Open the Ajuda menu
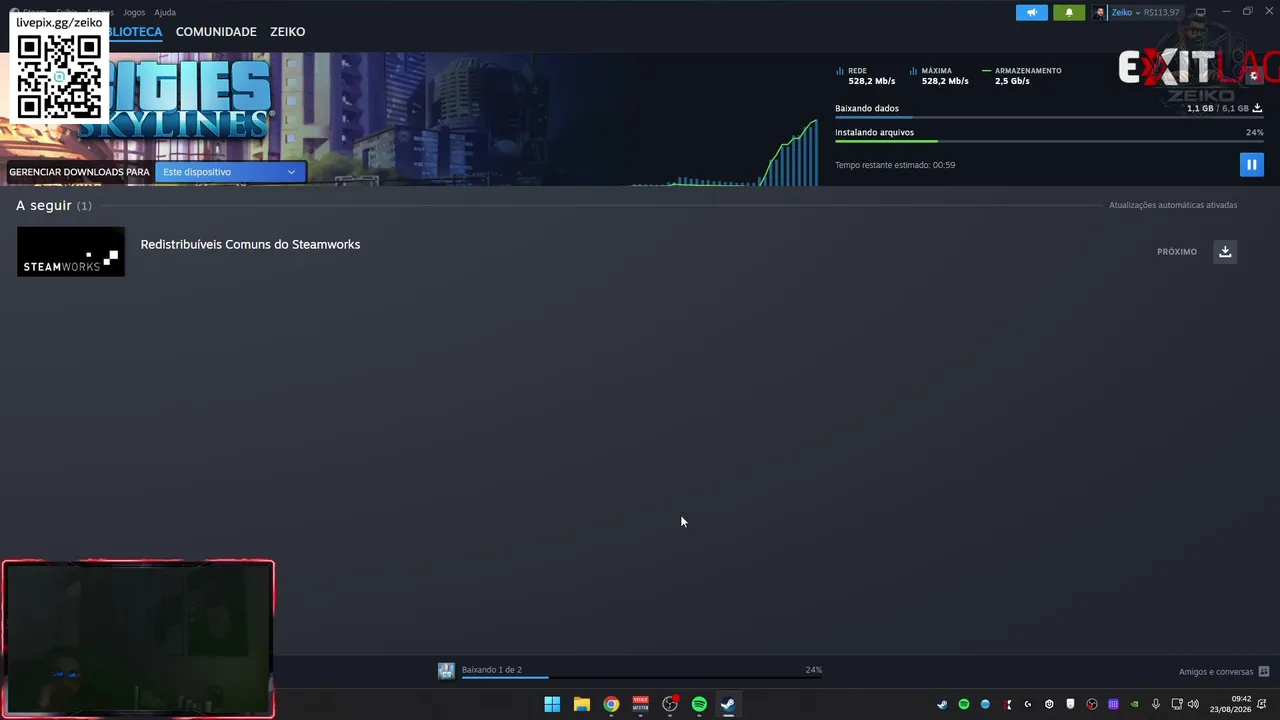 [x=165, y=12]
